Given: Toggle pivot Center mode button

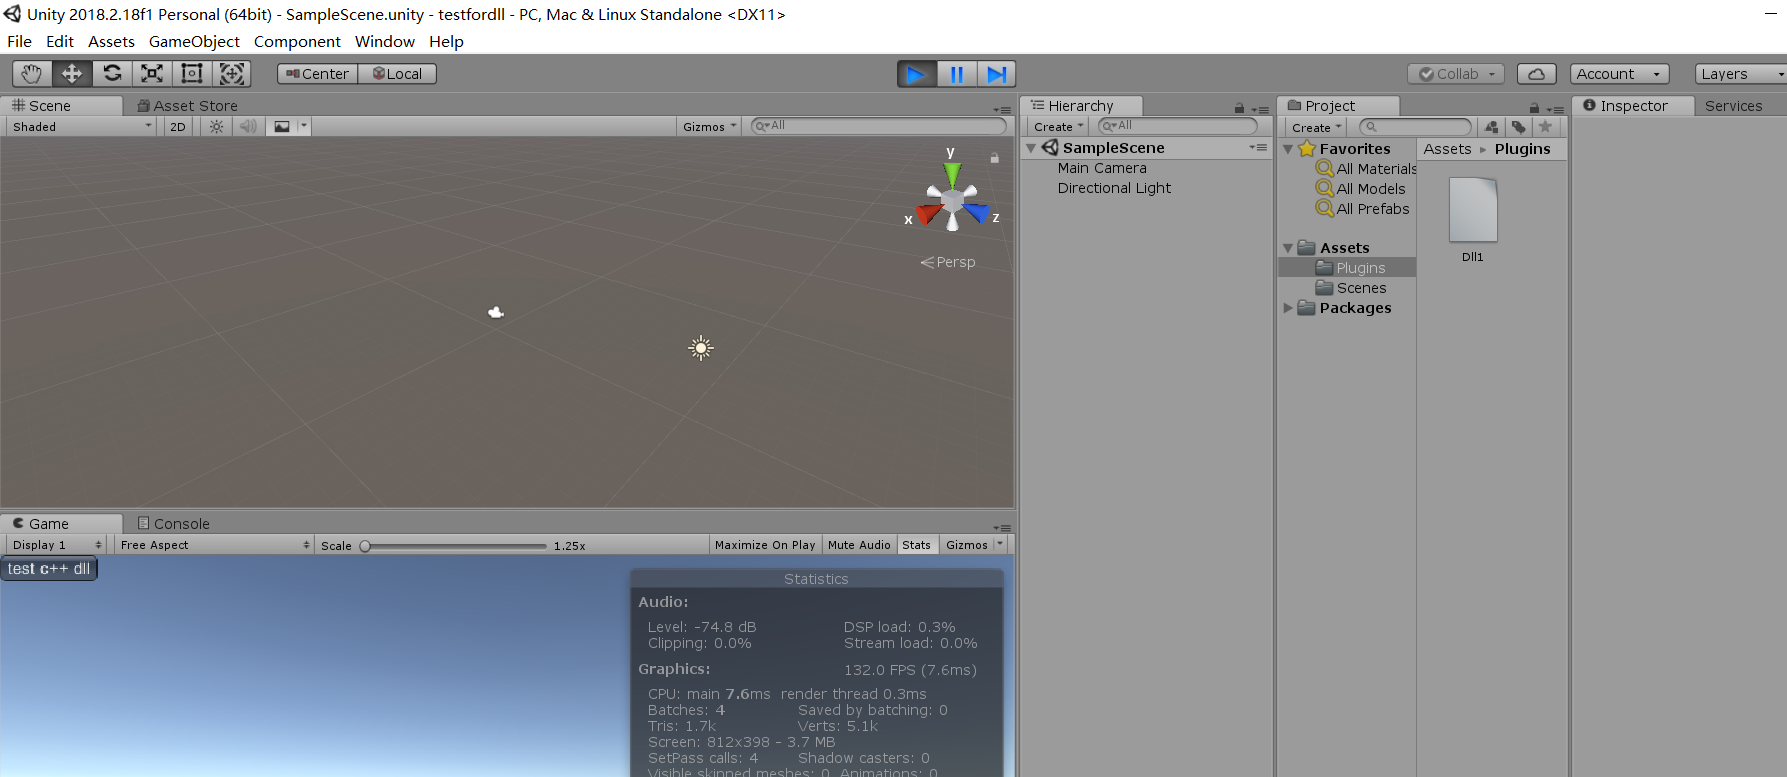Looking at the screenshot, I should [x=318, y=74].
